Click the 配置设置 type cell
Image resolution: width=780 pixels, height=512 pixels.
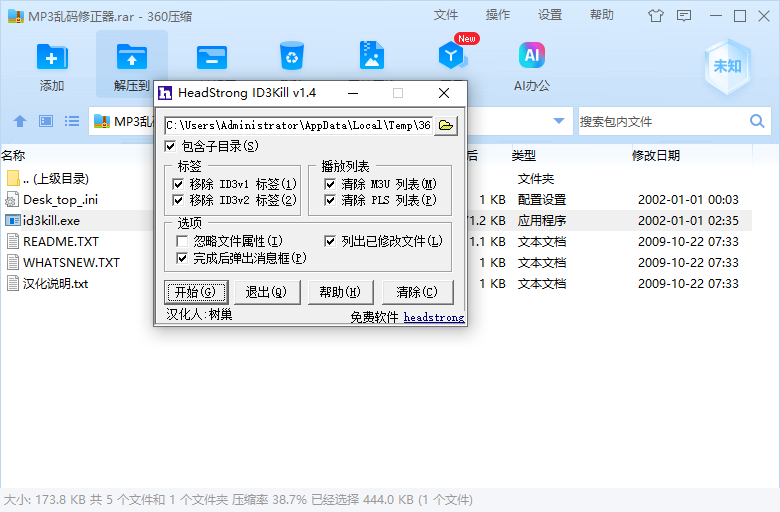tap(542, 200)
